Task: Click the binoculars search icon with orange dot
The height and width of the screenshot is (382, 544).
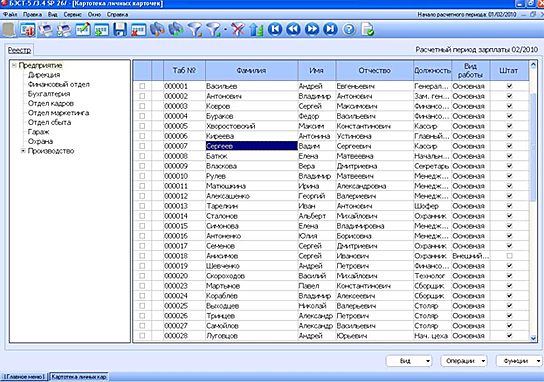Action: [157, 29]
